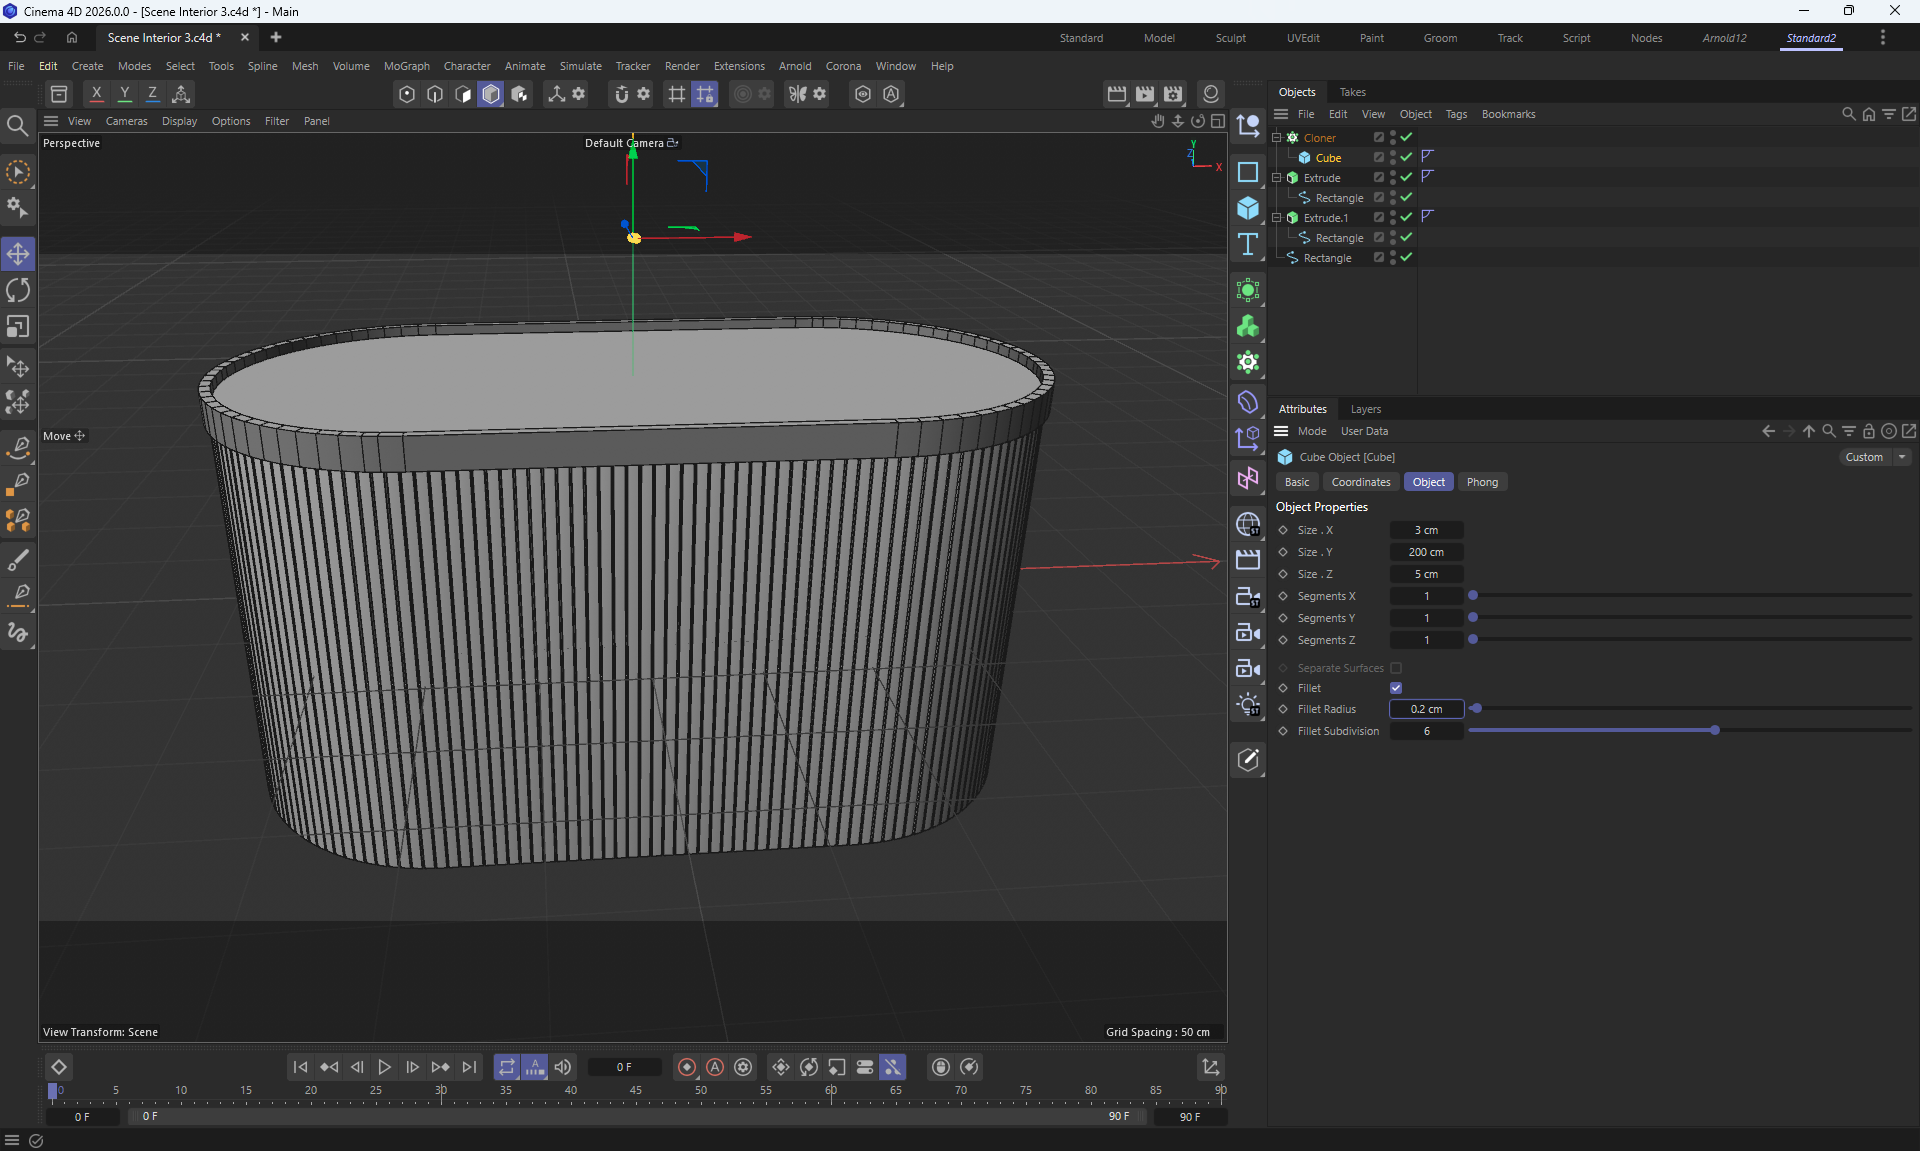The width and height of the screenshot is (1920, 1151).
Task: Open the MoGraph menu
Action: [406, 66]
